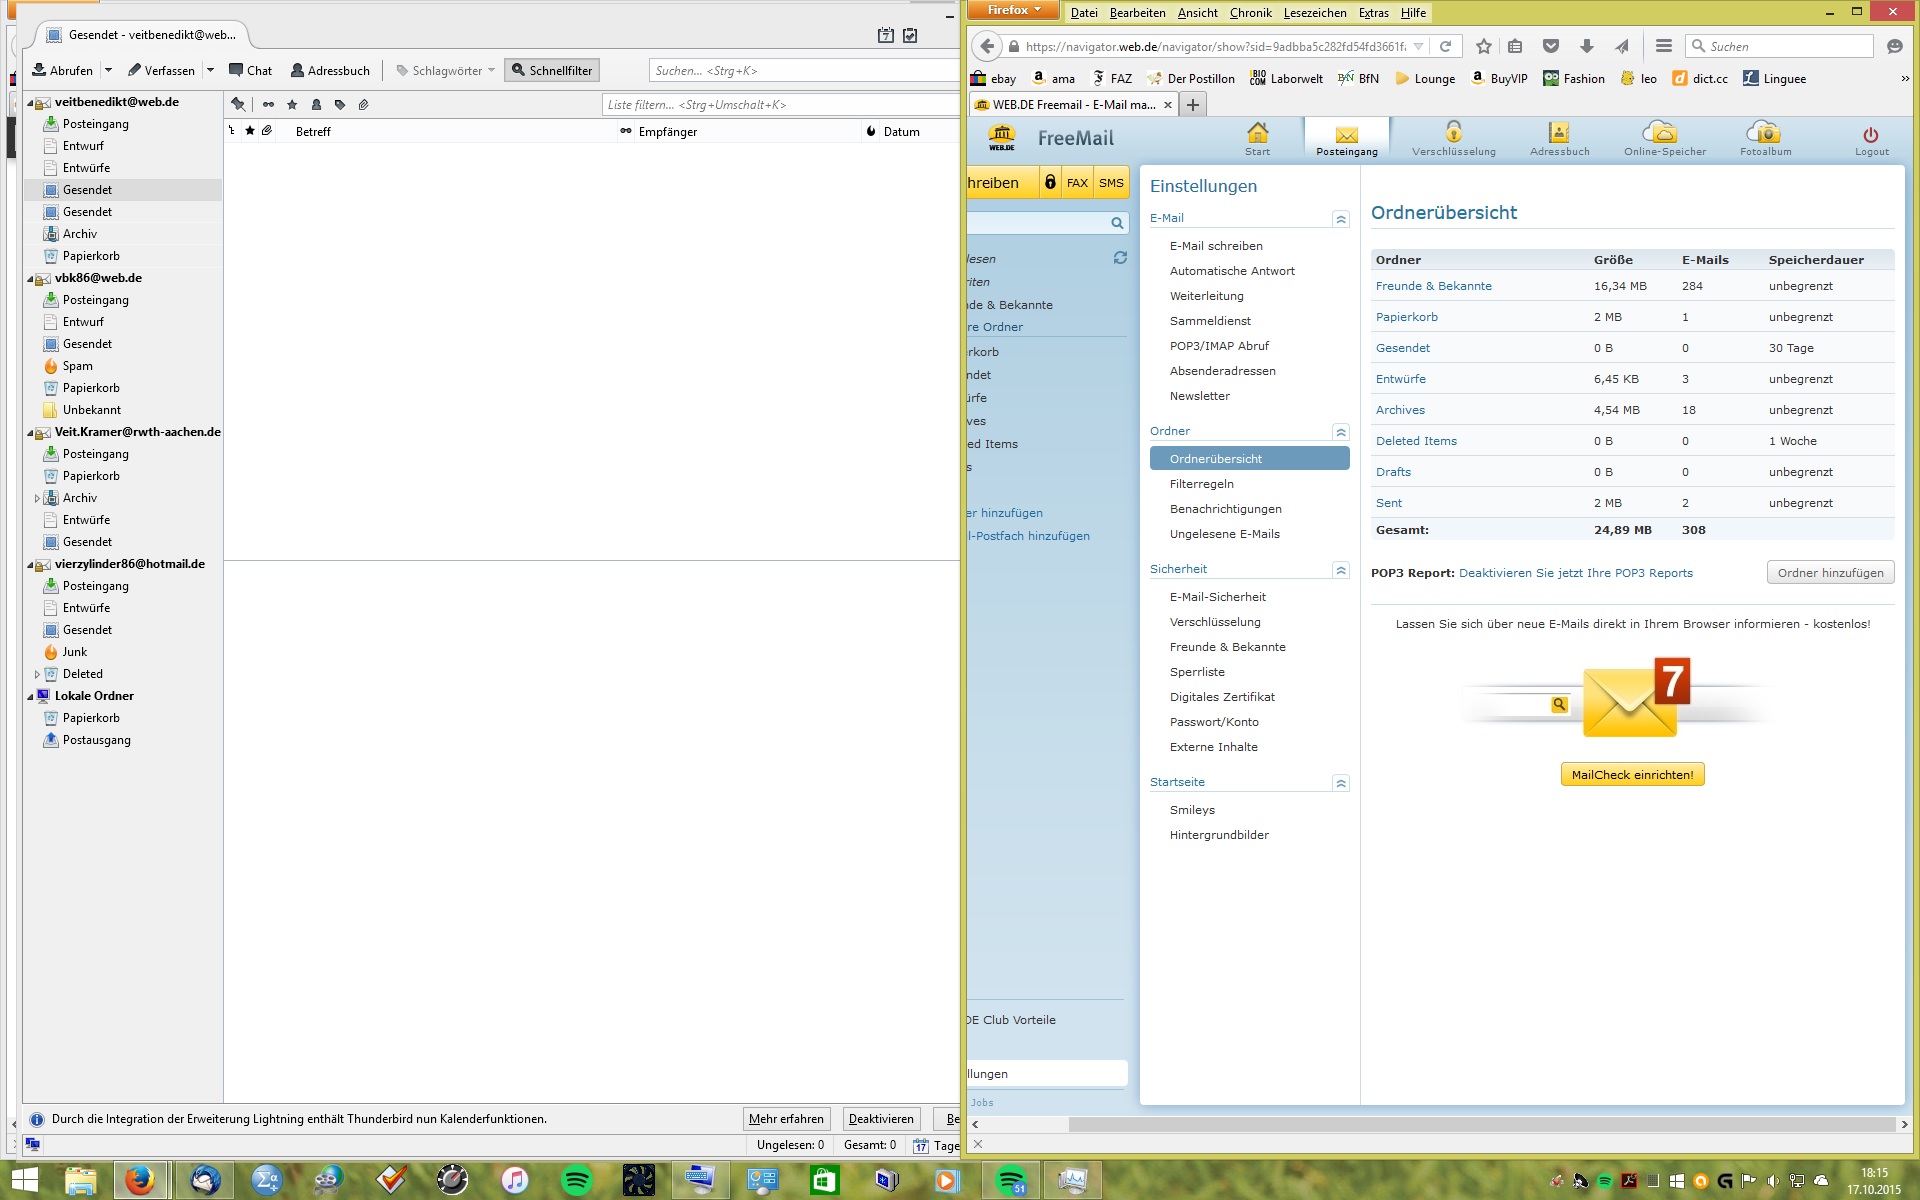Open the Abrufen dropdown arrow

(108, 70)
